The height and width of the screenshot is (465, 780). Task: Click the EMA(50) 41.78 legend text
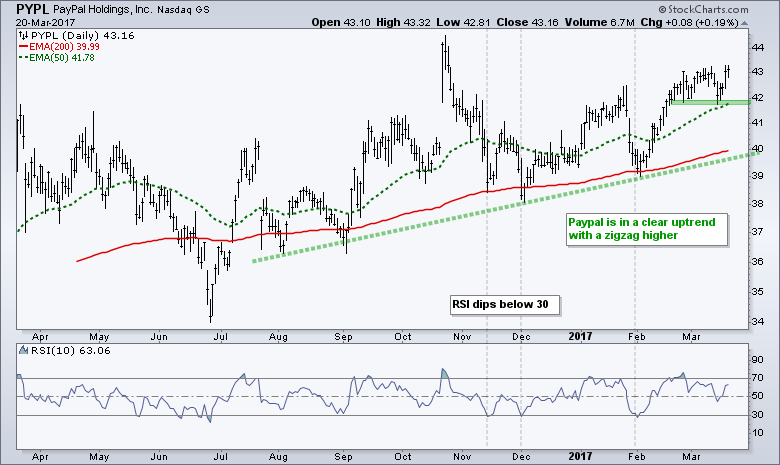pos(62,58)
